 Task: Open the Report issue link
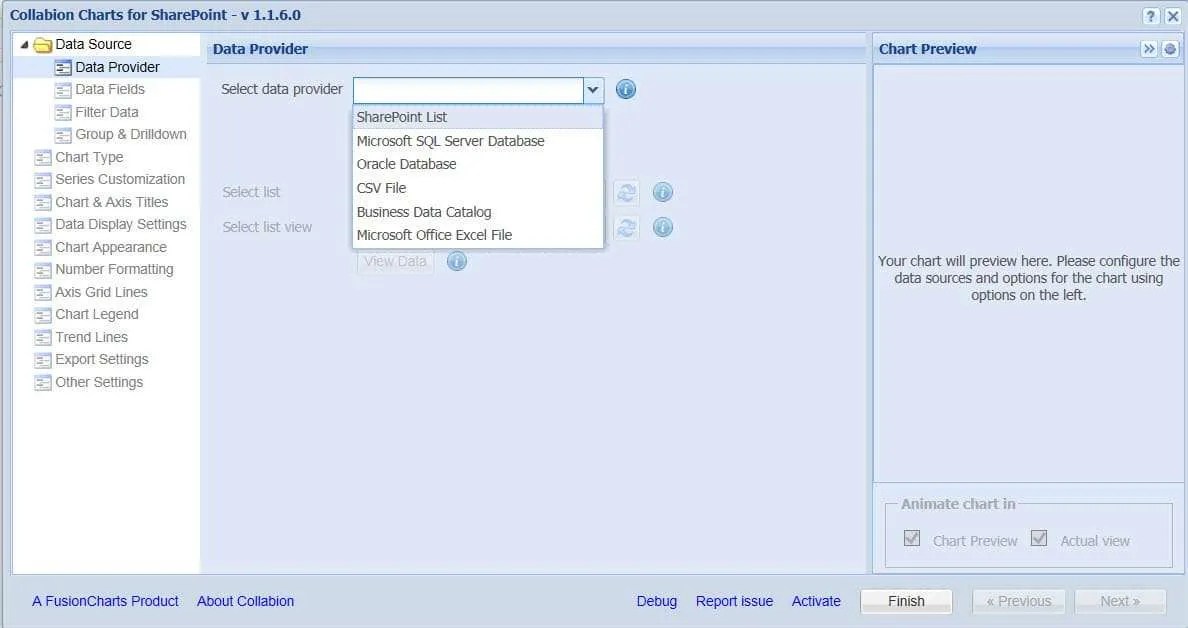tap(734, 601)
